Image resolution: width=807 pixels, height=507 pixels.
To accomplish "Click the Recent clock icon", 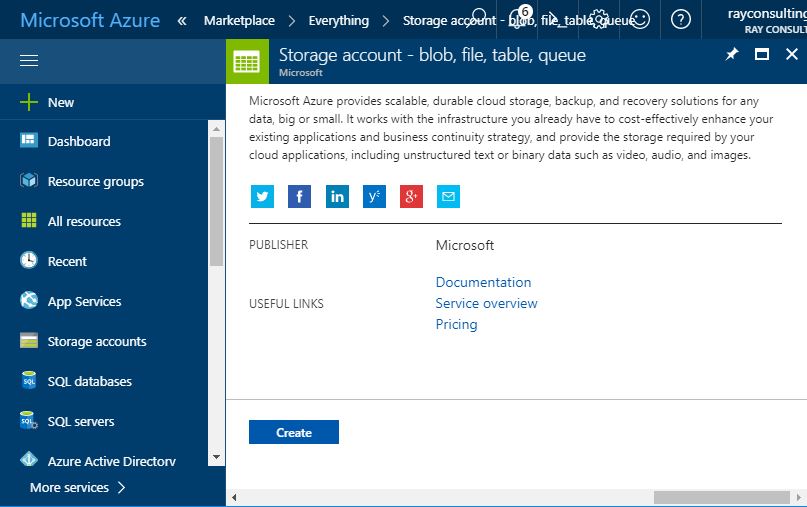I will pyautogui.click(x=29, y=260).
